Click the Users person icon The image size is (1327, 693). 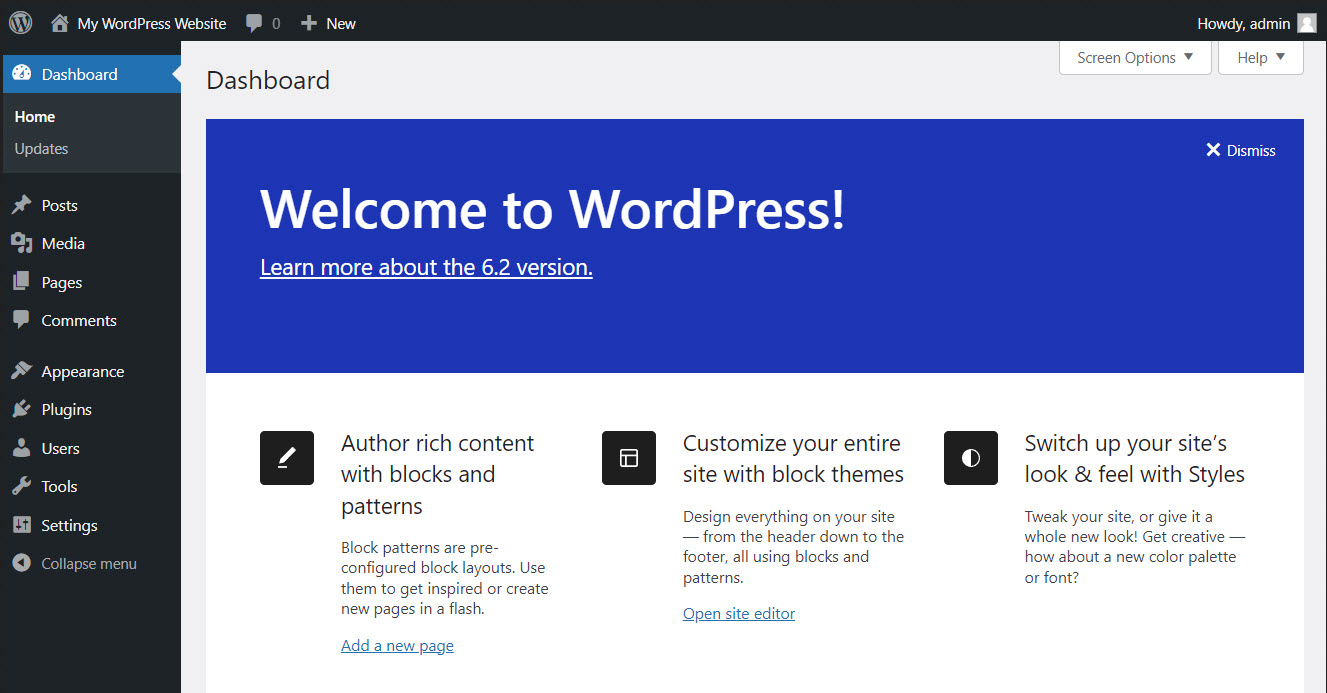point(21,448)
